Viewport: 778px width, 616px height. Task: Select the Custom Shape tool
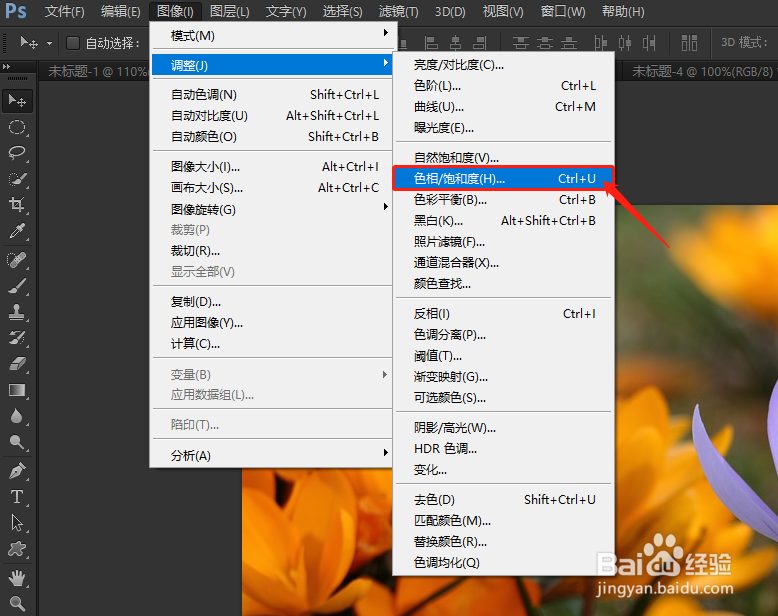pos(17,549)
